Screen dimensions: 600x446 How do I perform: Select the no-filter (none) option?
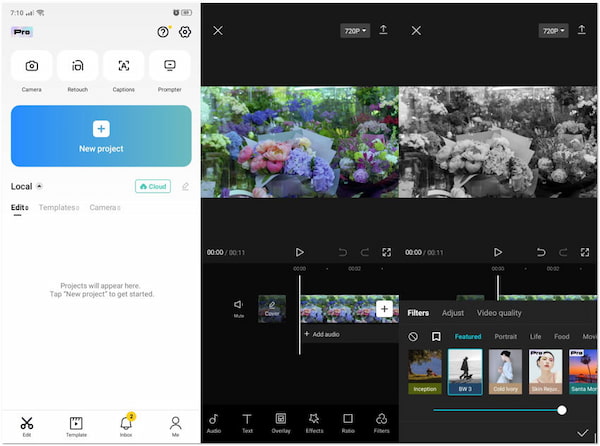coord(413,337)
